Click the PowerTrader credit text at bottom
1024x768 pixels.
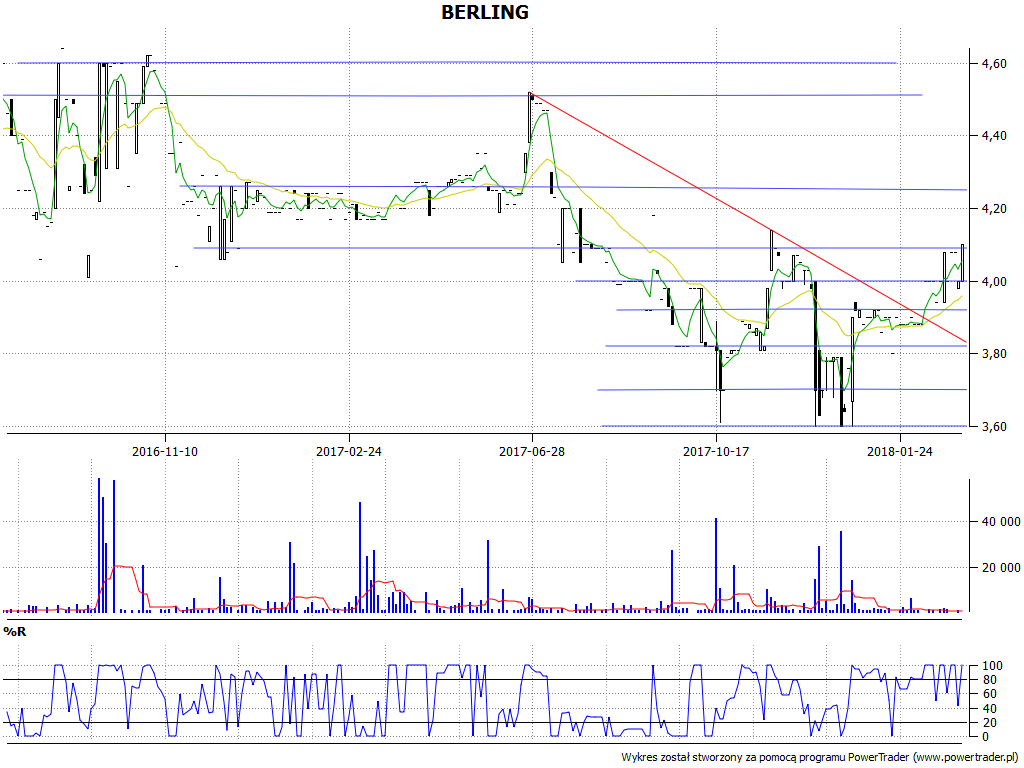[820, 758]
